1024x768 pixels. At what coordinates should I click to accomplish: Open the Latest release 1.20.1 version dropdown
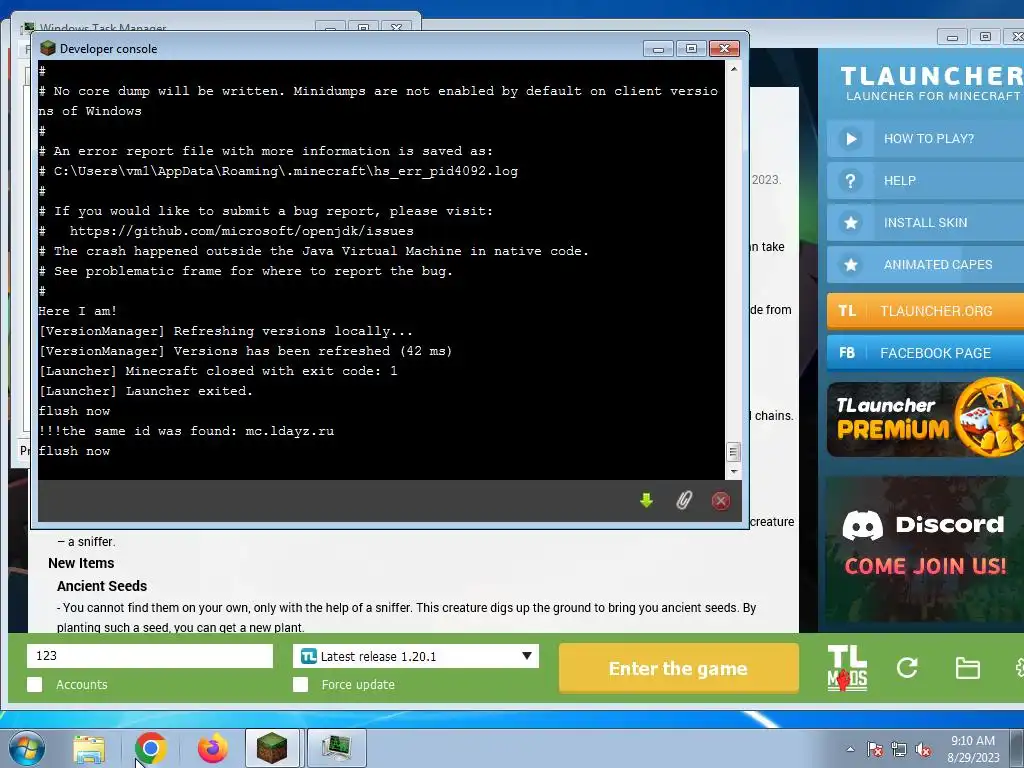[416, 656]
